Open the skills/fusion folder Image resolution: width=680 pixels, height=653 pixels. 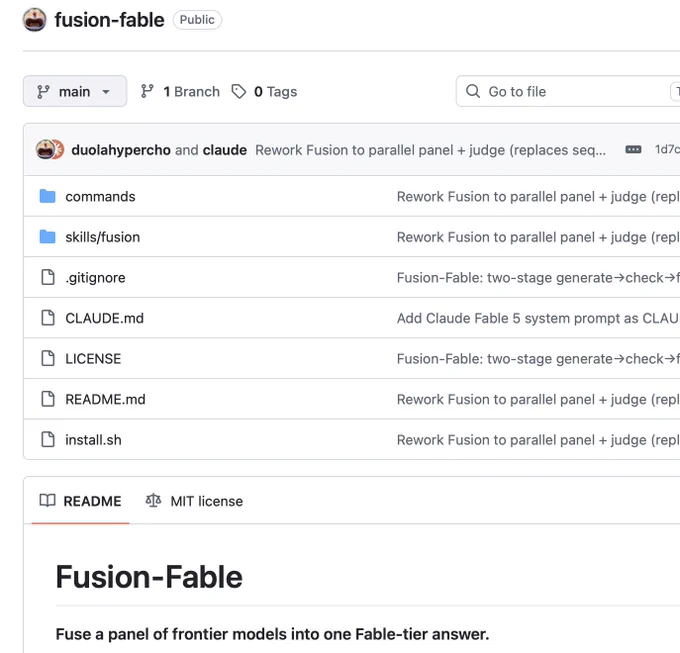[x=103, y=237]
